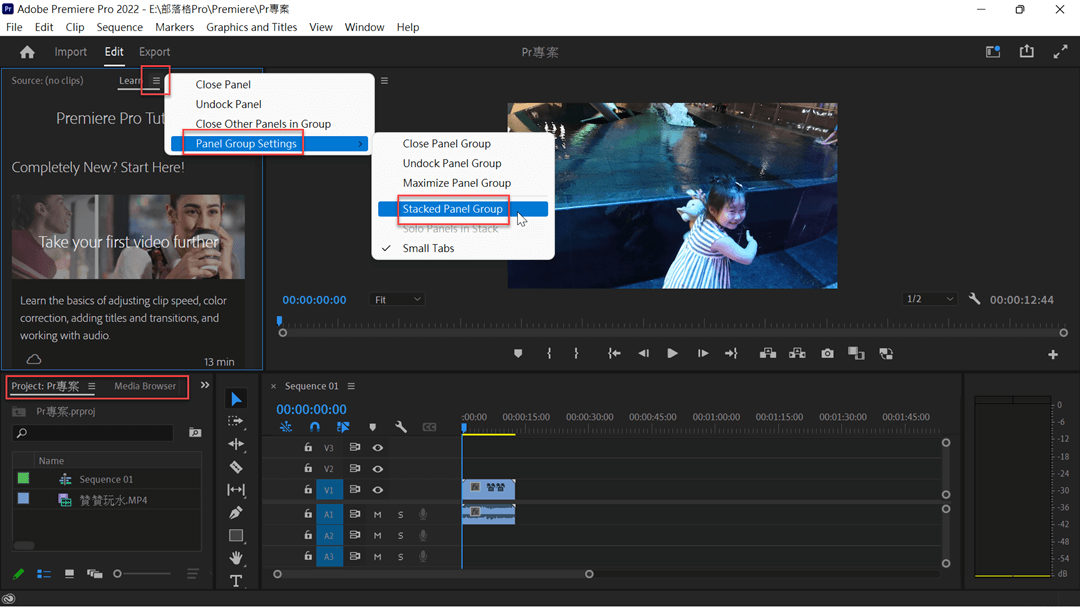Open the Sequence 01 panel menu
The width and height of the screenshot is (1080, 607).
351,387
